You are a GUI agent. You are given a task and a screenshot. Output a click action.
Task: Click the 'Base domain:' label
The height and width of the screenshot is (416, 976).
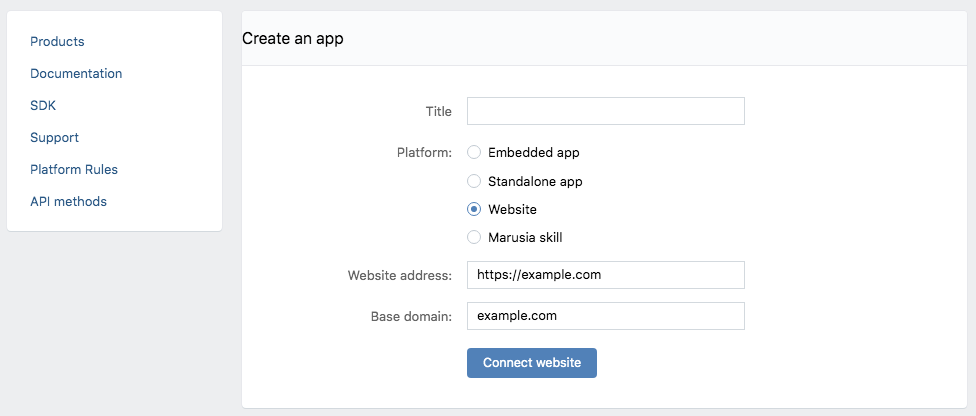pos(411,316)
